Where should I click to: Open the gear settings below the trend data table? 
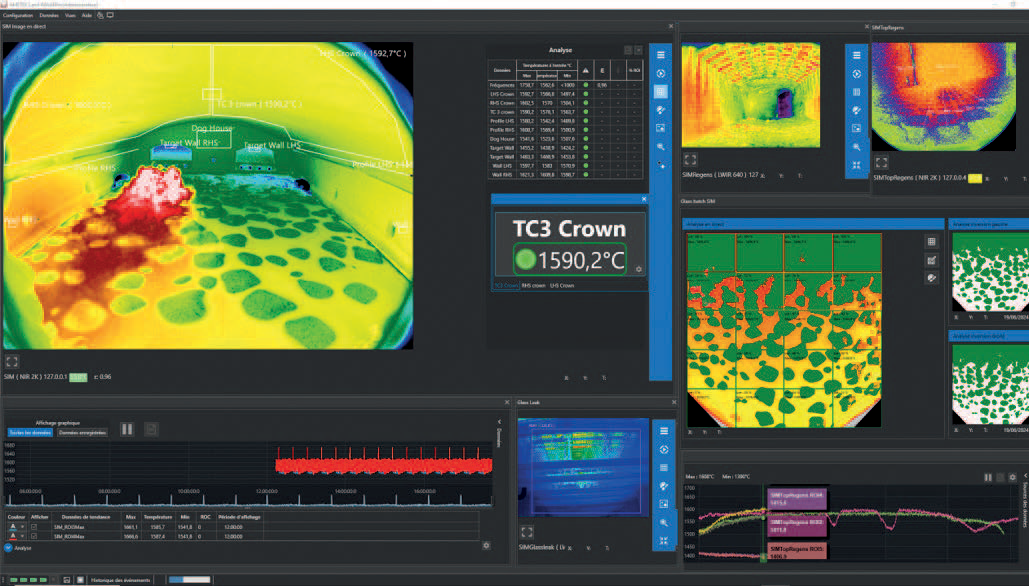pyautogui.click(x=486, y=545)
